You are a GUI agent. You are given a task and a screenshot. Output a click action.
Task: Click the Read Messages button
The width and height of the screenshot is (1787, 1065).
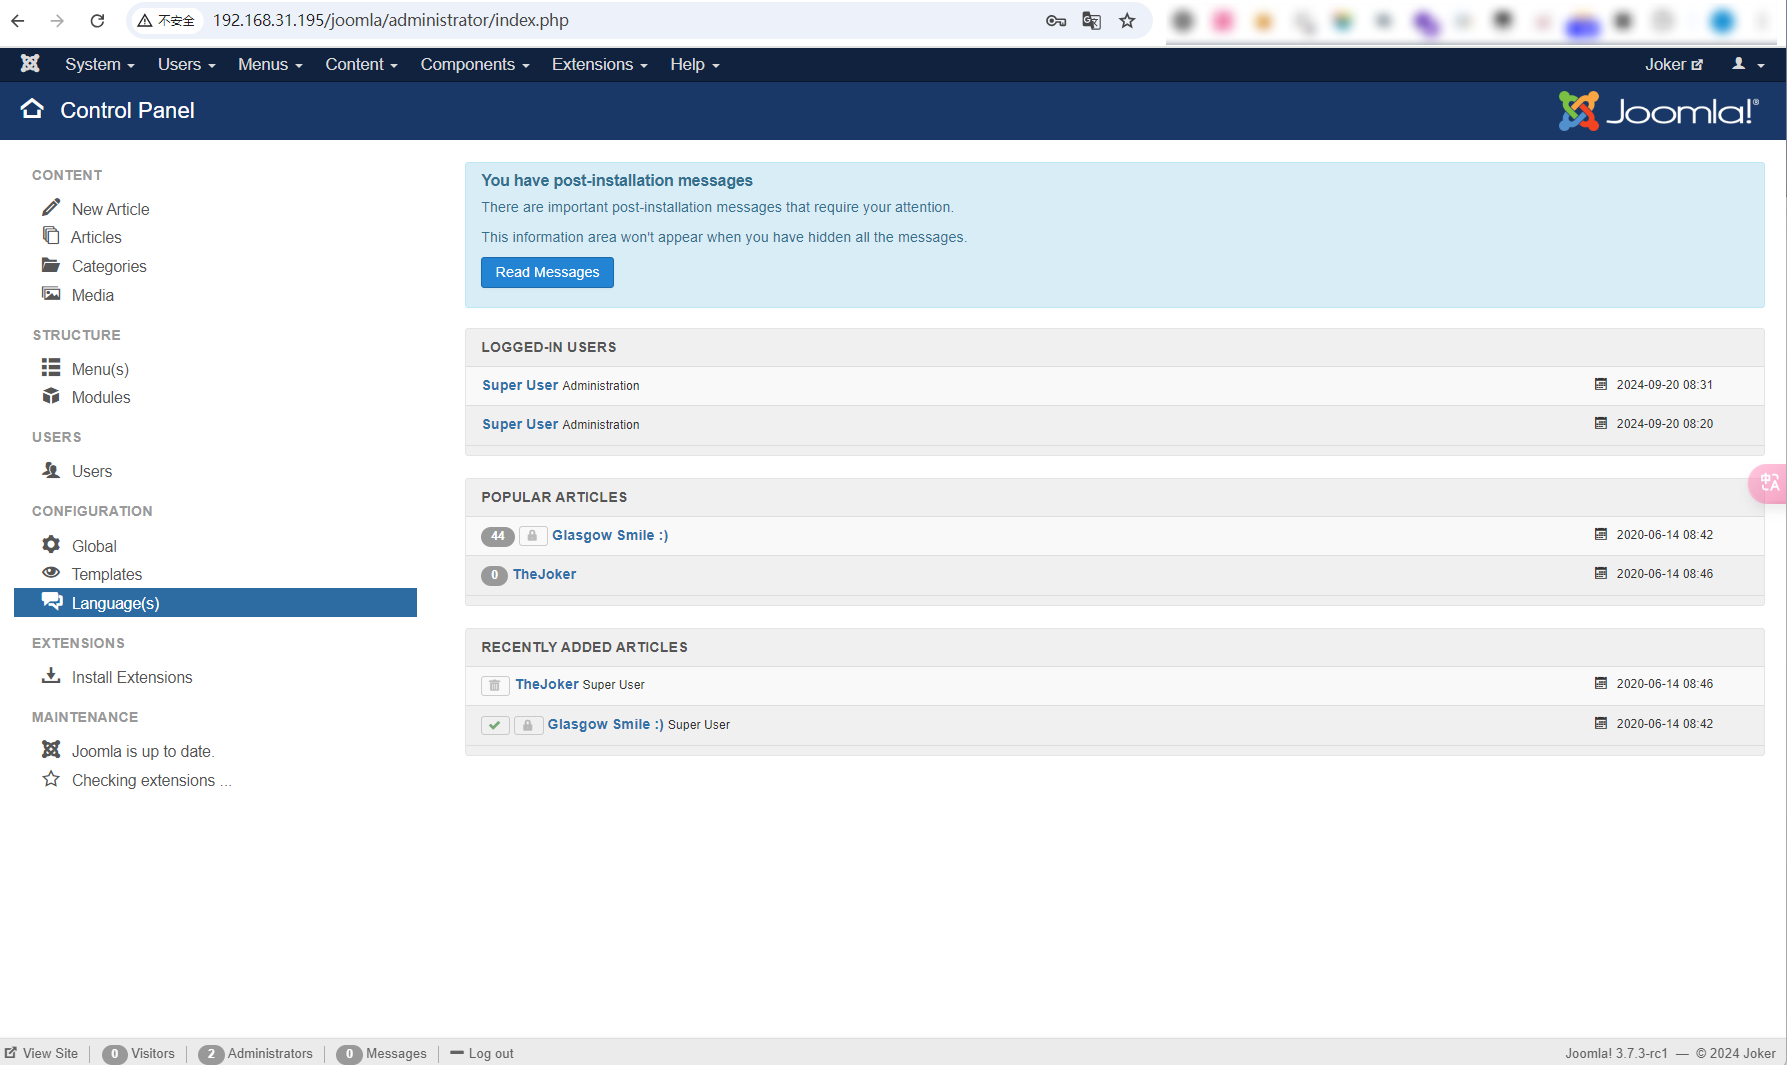(547, 272)
